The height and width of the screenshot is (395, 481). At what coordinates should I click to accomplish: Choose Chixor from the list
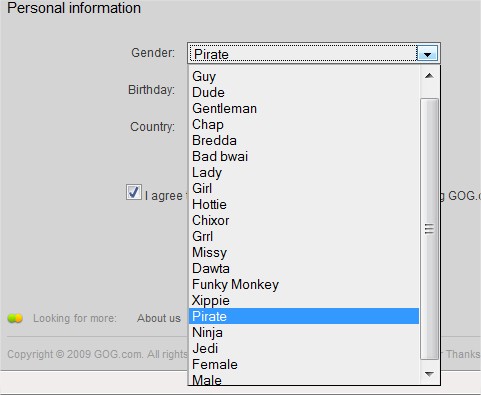304,220
